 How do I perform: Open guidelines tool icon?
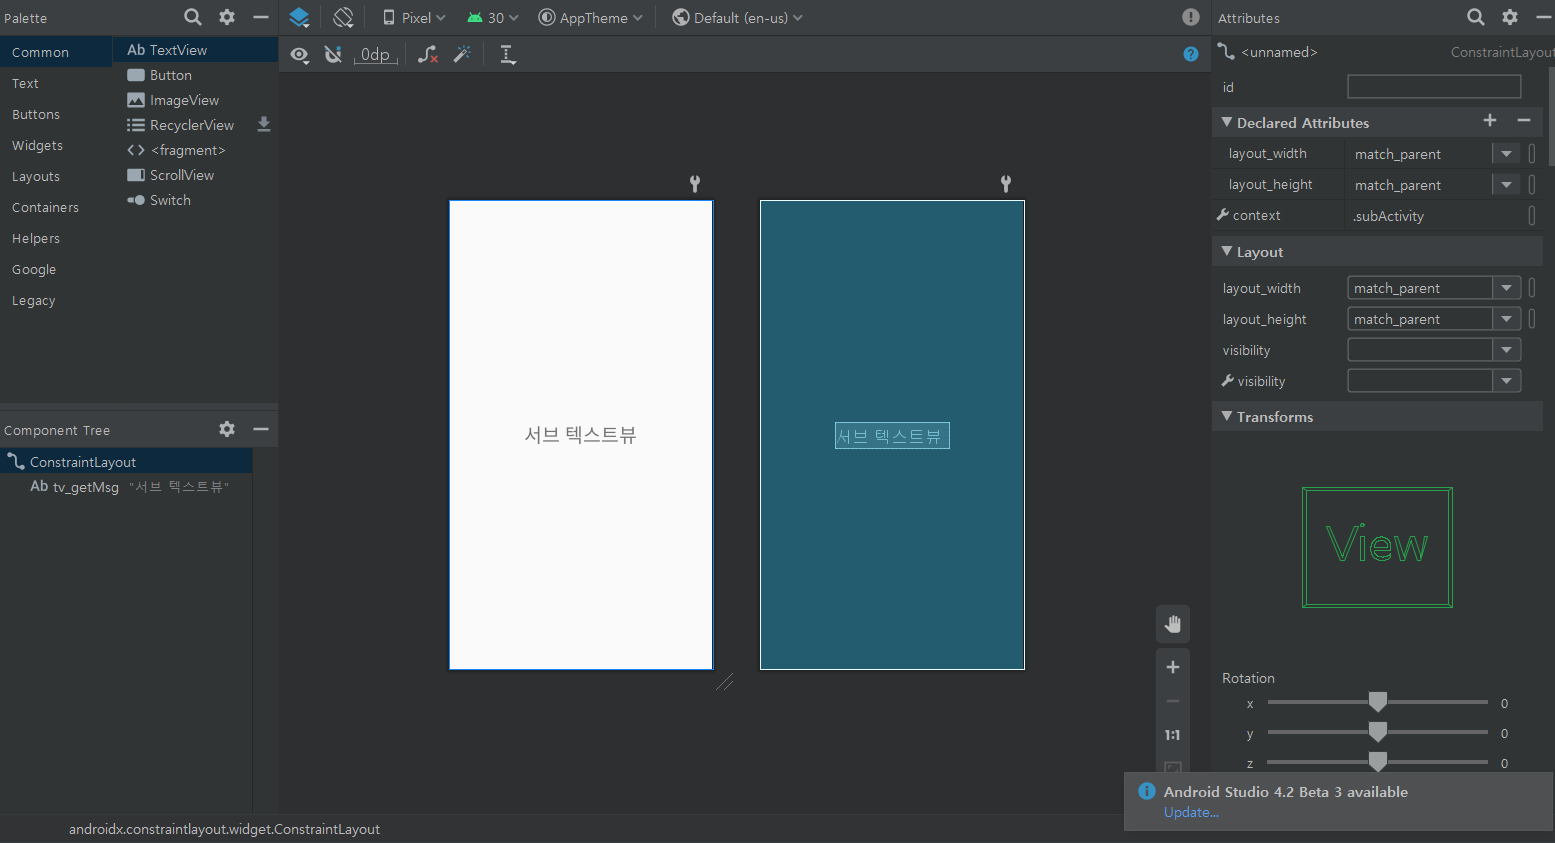coord(508,55)
